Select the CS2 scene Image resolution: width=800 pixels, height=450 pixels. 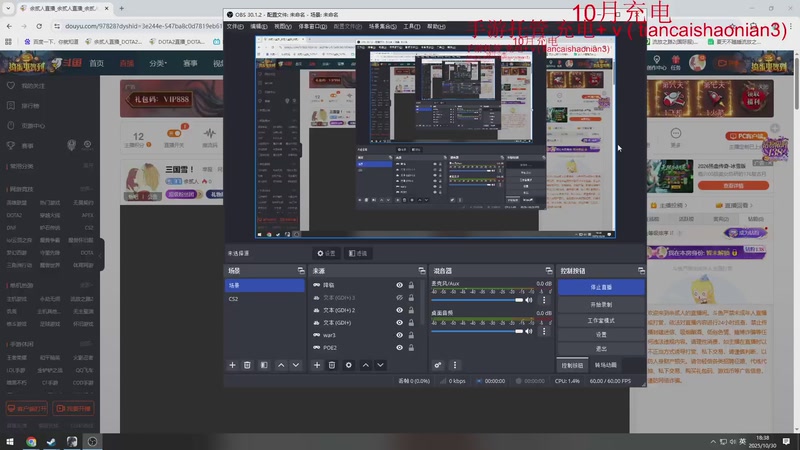point(265,299)
